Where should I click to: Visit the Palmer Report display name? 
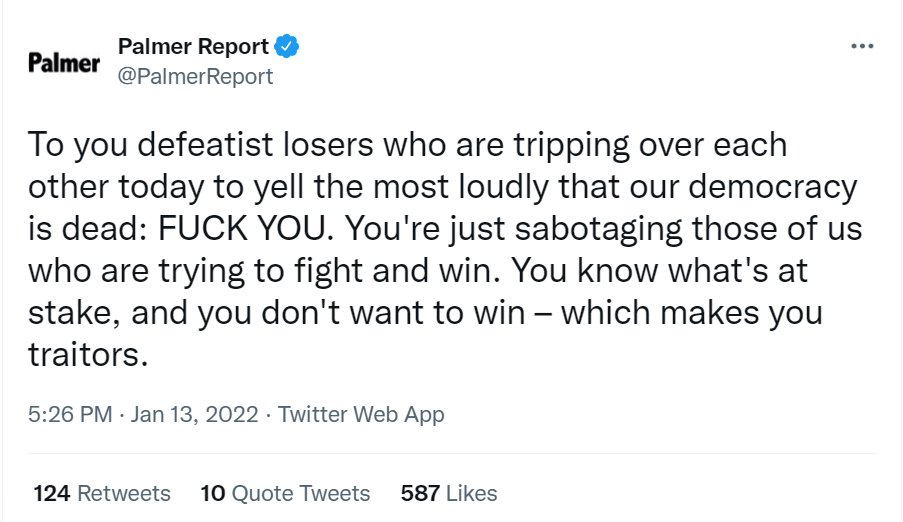click(193, 46)
